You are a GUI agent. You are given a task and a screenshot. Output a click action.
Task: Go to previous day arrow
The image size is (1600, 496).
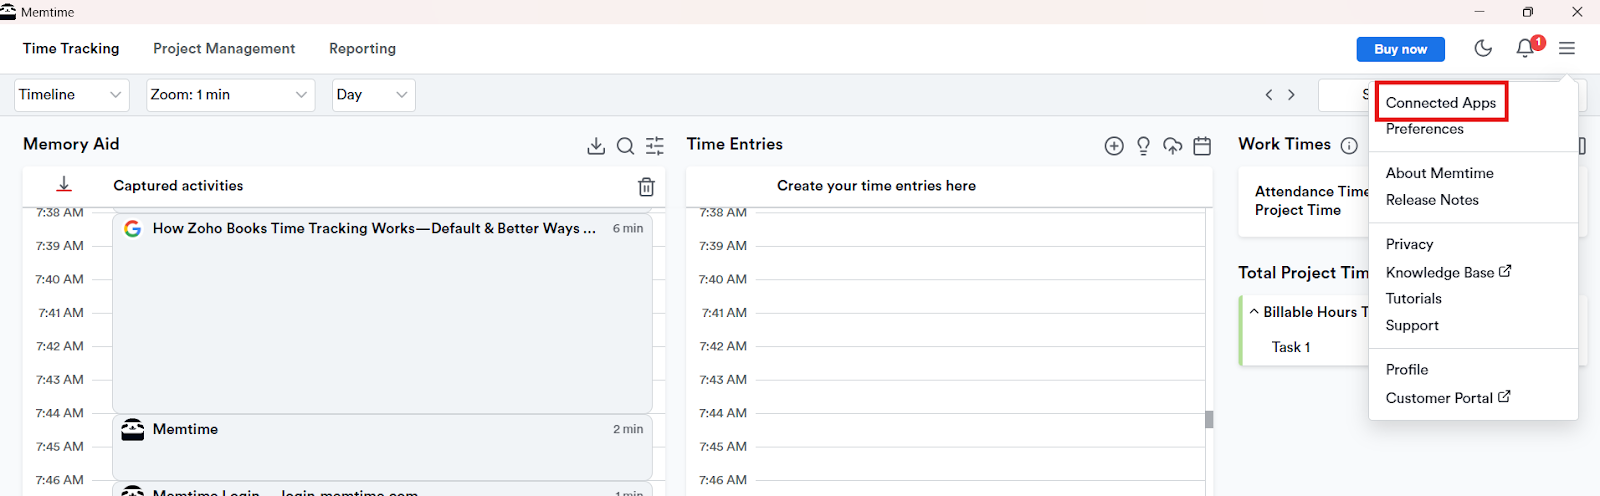(1269, 95)
